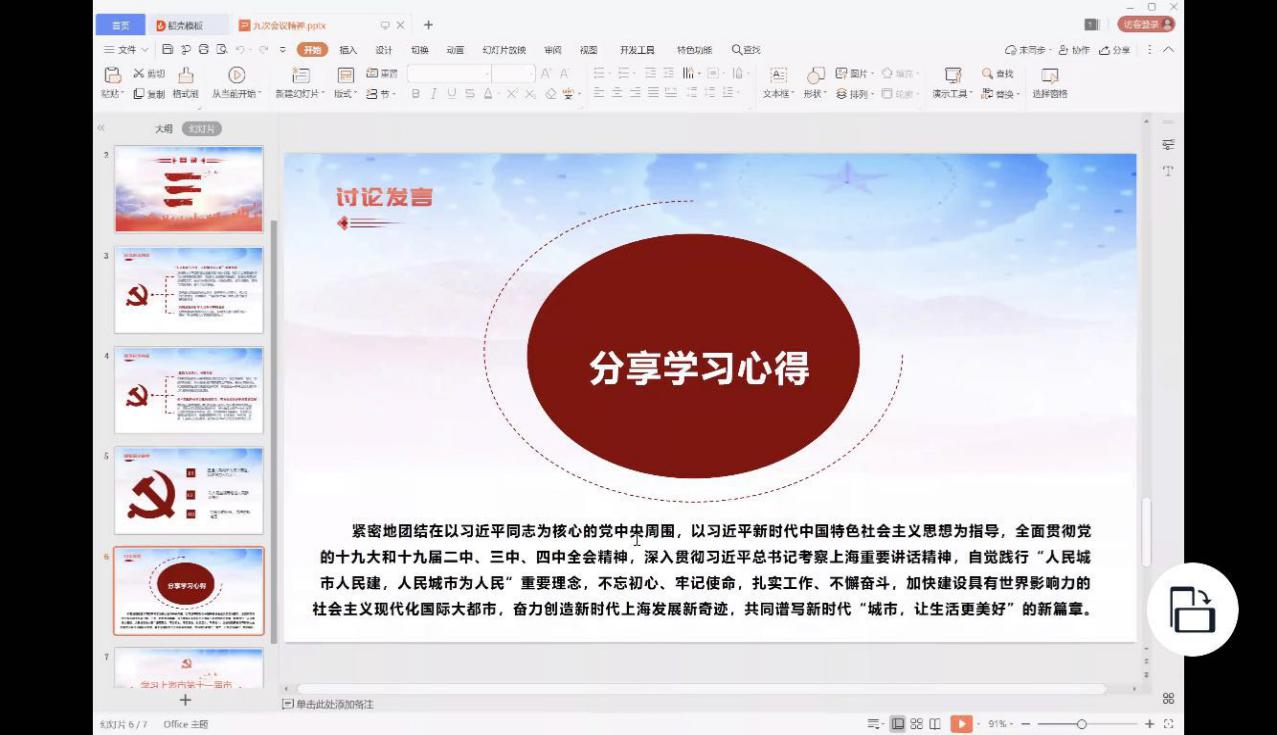Start slideshow from current slide (从当前开始)

(236, 76)
